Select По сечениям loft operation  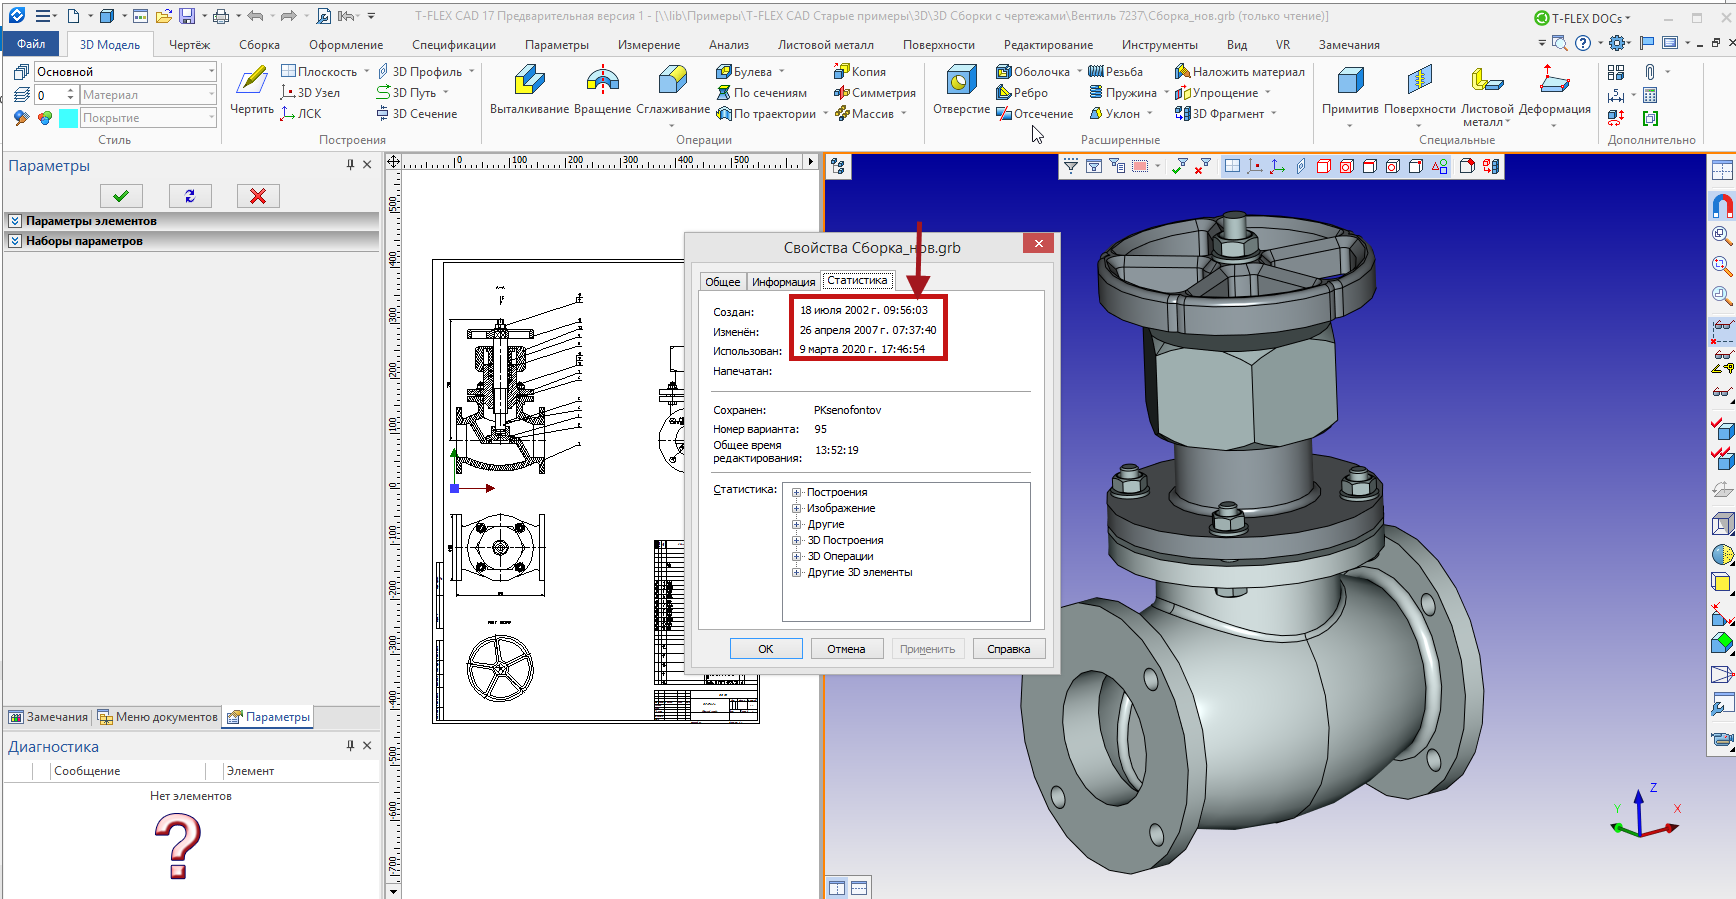pyautogui.click(x=761, y=93)
